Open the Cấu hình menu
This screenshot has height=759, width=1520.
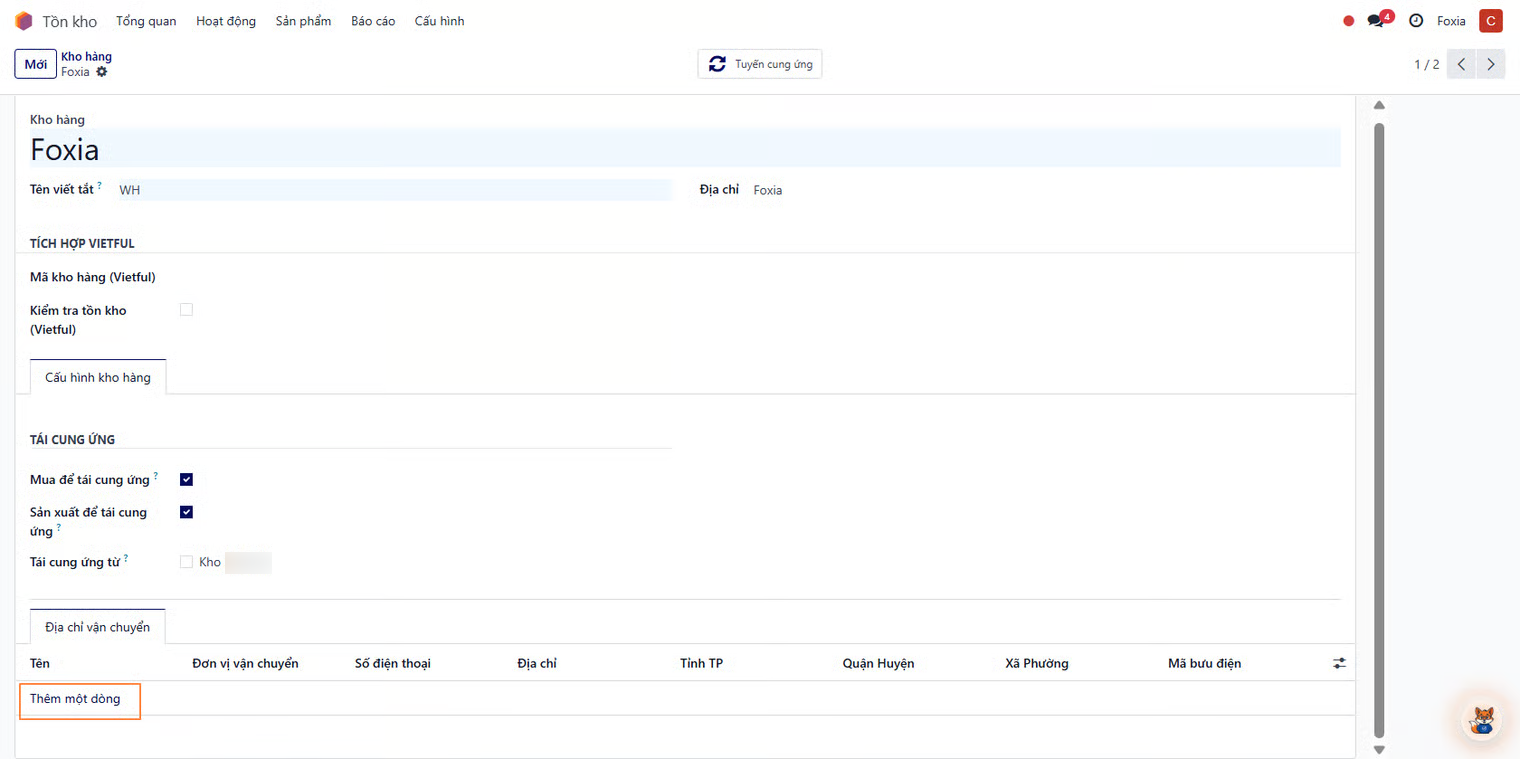point(439,21)
